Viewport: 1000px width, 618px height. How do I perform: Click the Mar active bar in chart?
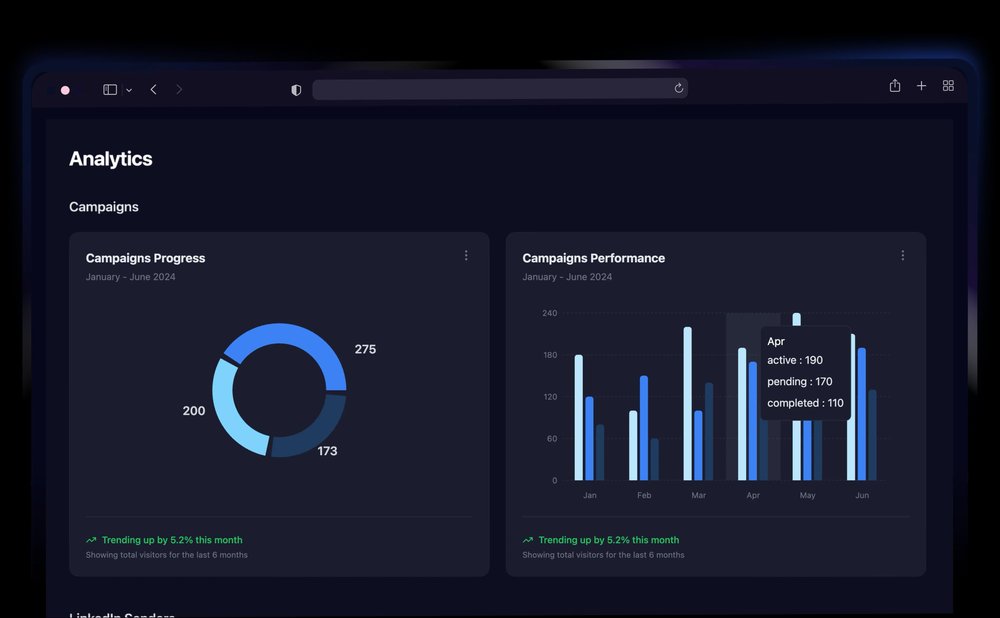(688, 404)
